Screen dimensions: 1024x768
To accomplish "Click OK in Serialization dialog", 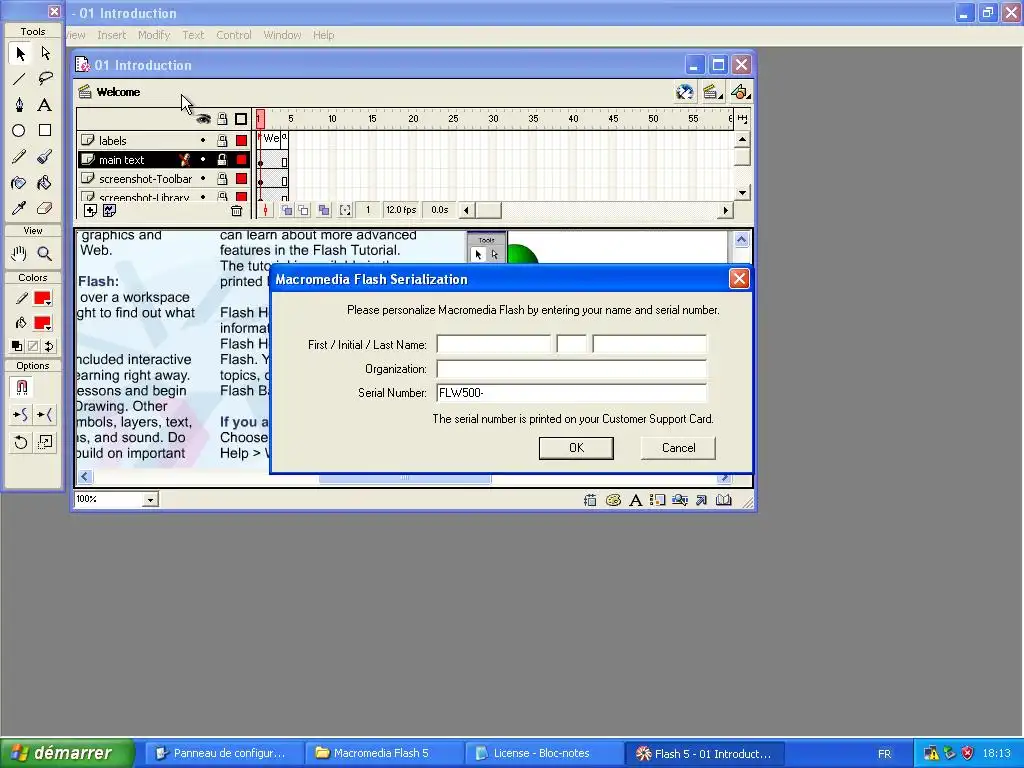I will [576, 448].
